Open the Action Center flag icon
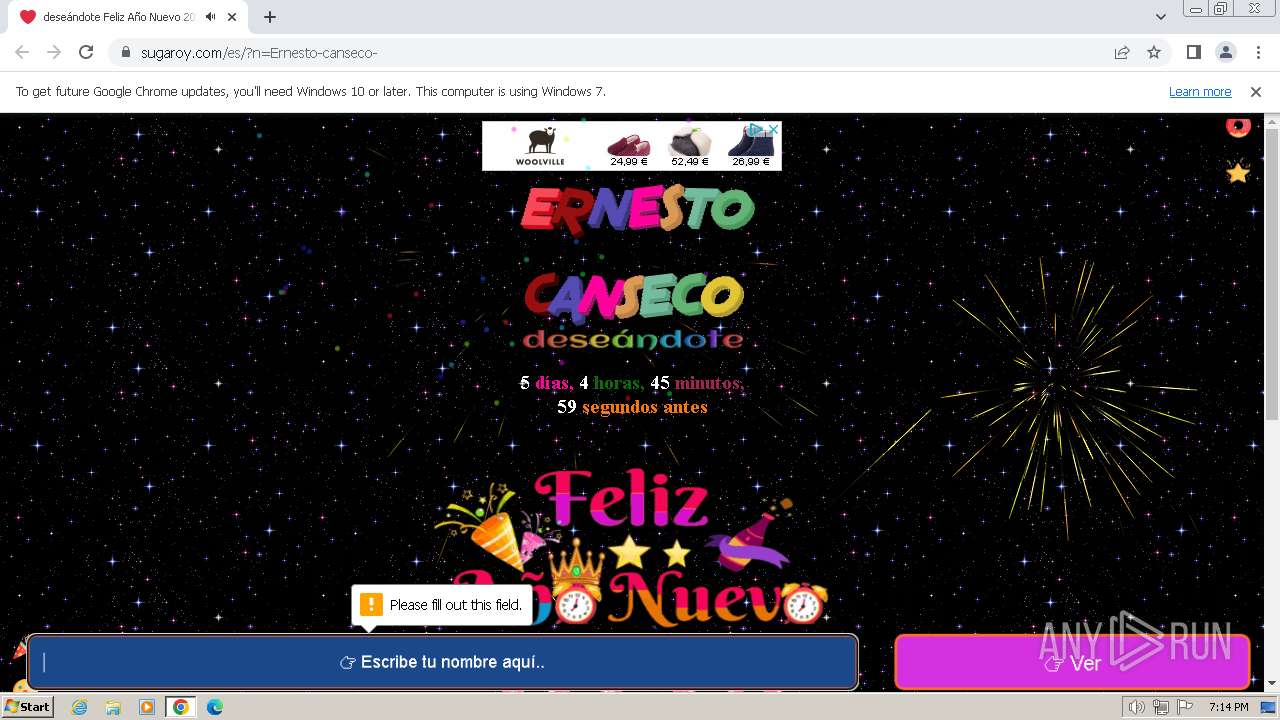The height and width of the screenshot is (720, 1280). point(1184,707)
